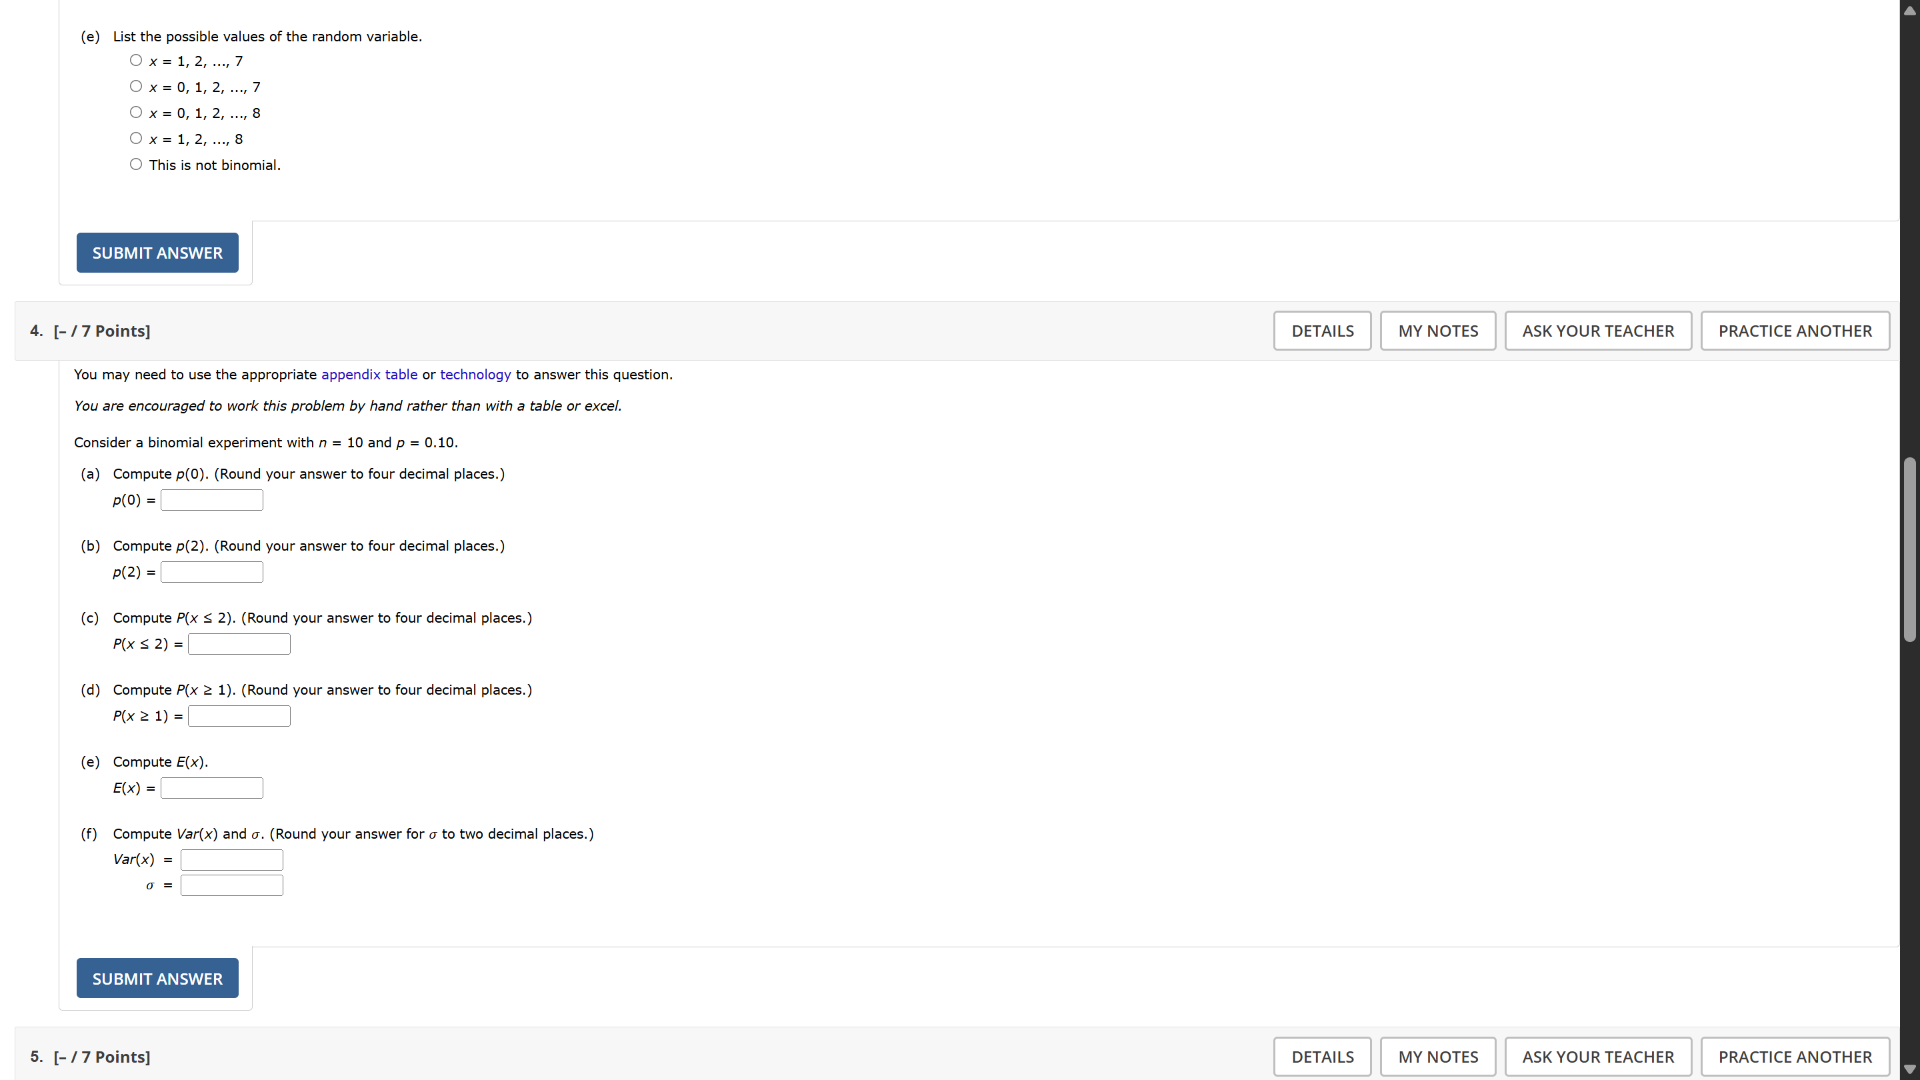Select radio option x = 1, 2, ..., 7
Screen dimensions: 1920x1080
pyautogui.click(x=136, y=61)
